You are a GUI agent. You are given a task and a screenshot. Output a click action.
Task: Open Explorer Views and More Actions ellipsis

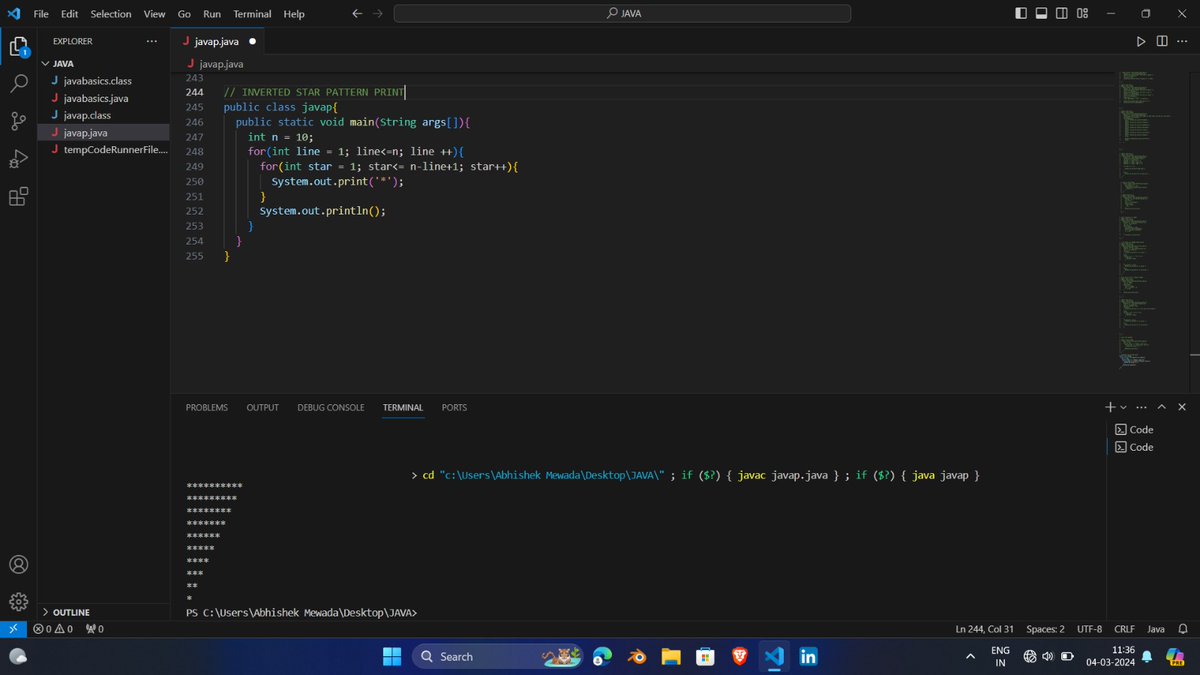(x=152, y=41)
